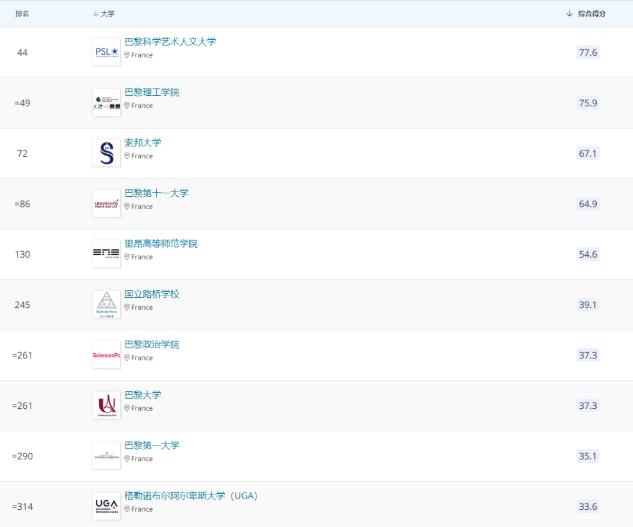Click rank =314
Viewport: 633px width, 527px height.
click(x=22, y=507)
